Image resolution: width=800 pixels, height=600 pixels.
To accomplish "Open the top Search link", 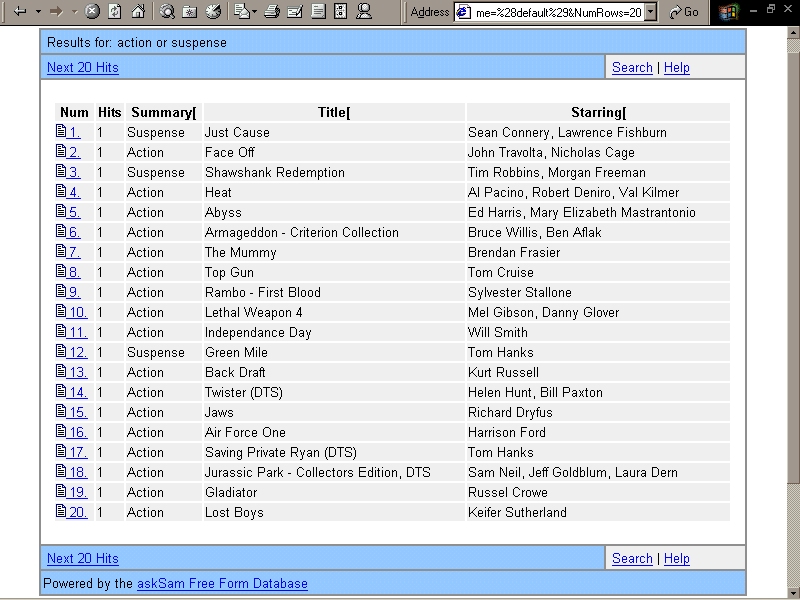I will 632,68.
